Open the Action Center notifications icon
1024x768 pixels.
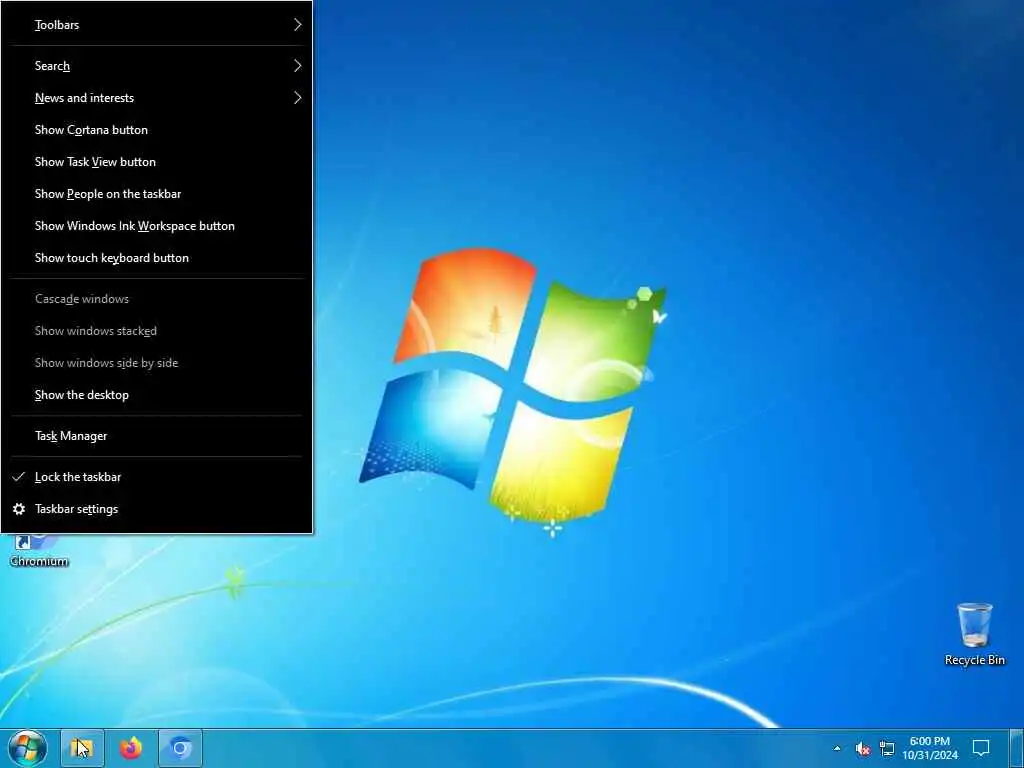click(981, 748)
